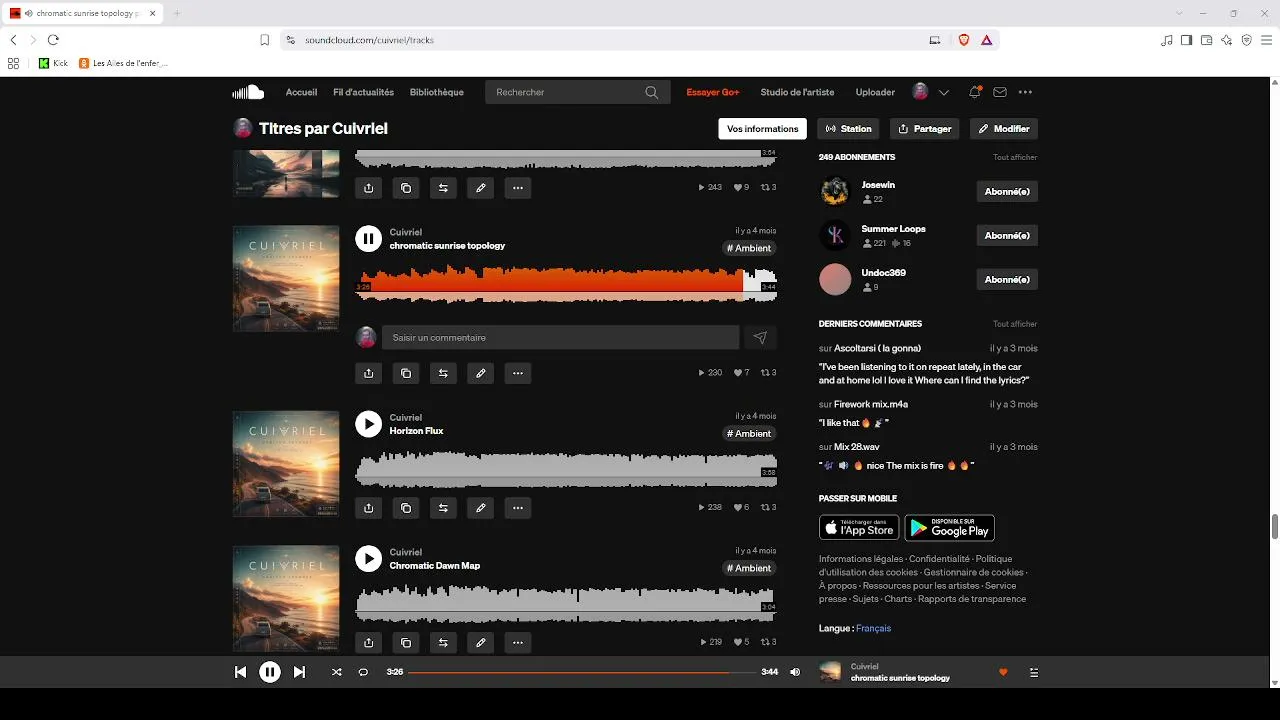Play the Chromatic Dawn Map track

click(x=369, y=558)
